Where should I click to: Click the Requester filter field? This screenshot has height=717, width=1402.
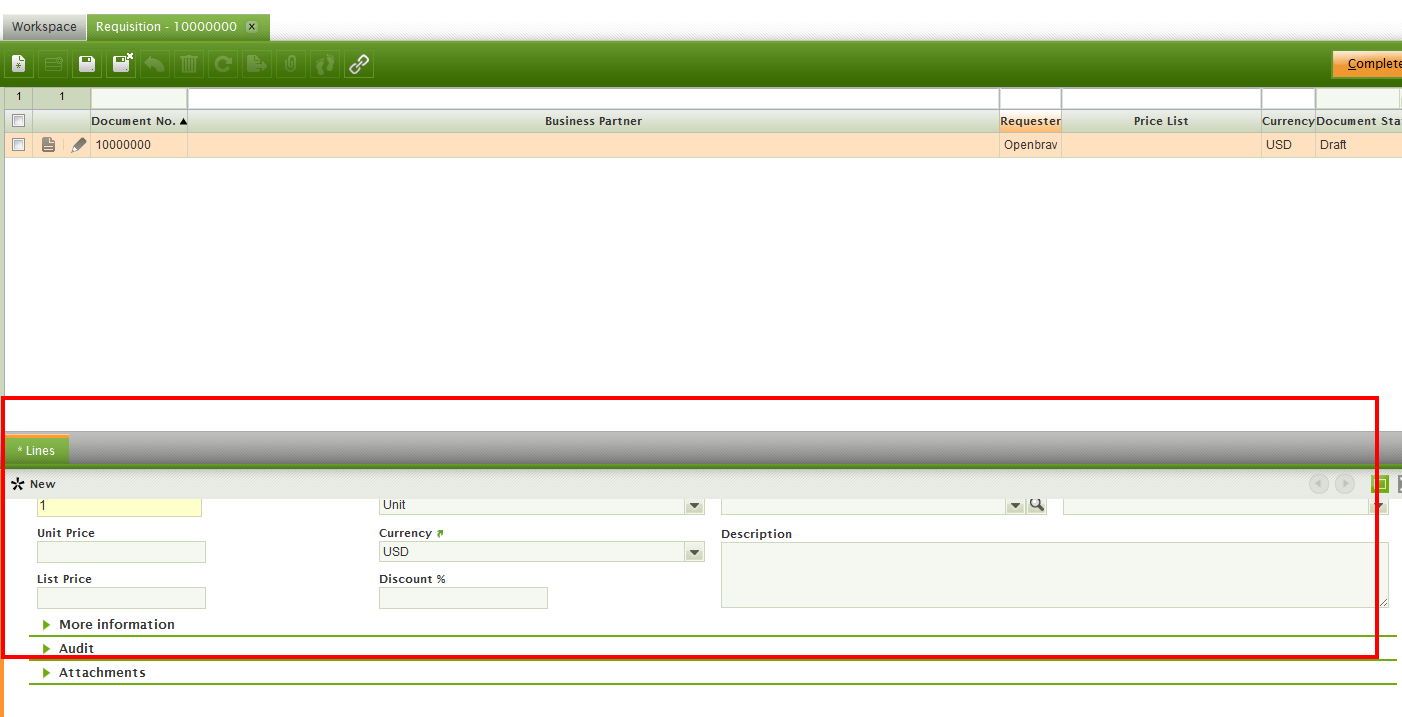coord(1030,98)
